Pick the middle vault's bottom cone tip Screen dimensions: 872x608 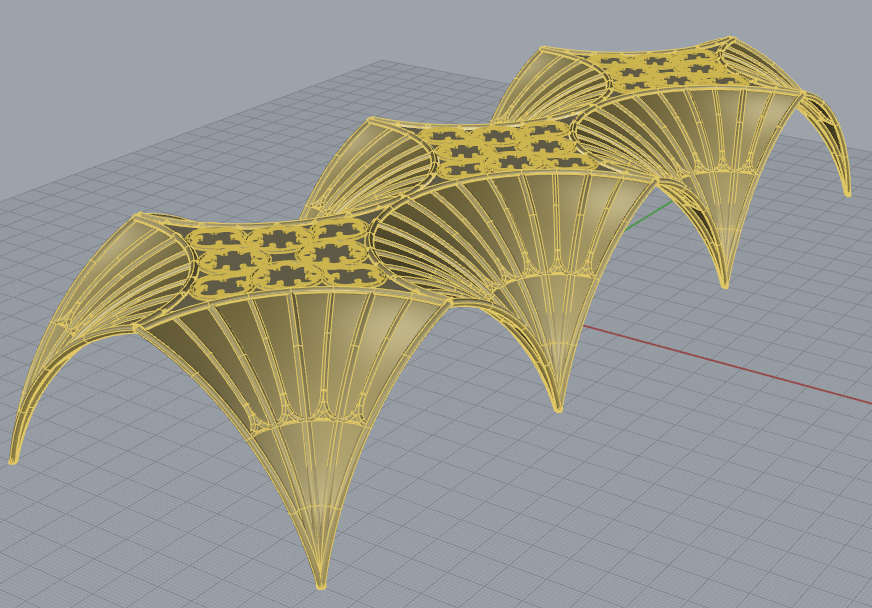(558, 409)
